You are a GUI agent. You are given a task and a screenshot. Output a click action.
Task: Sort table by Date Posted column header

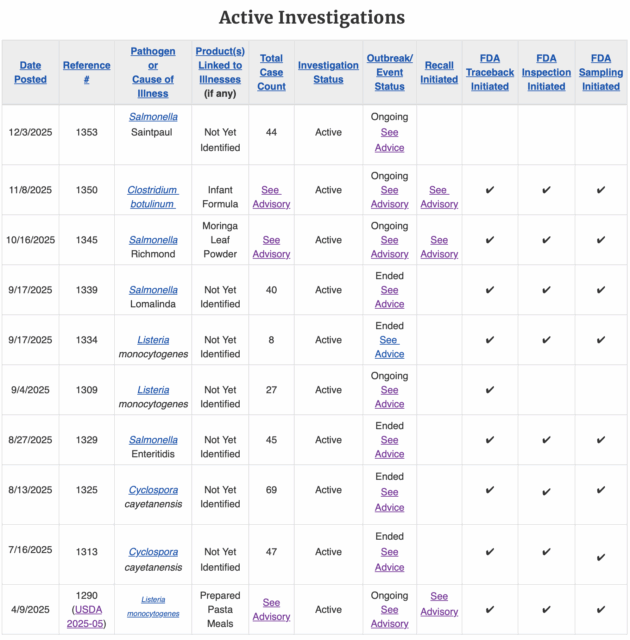30,72
